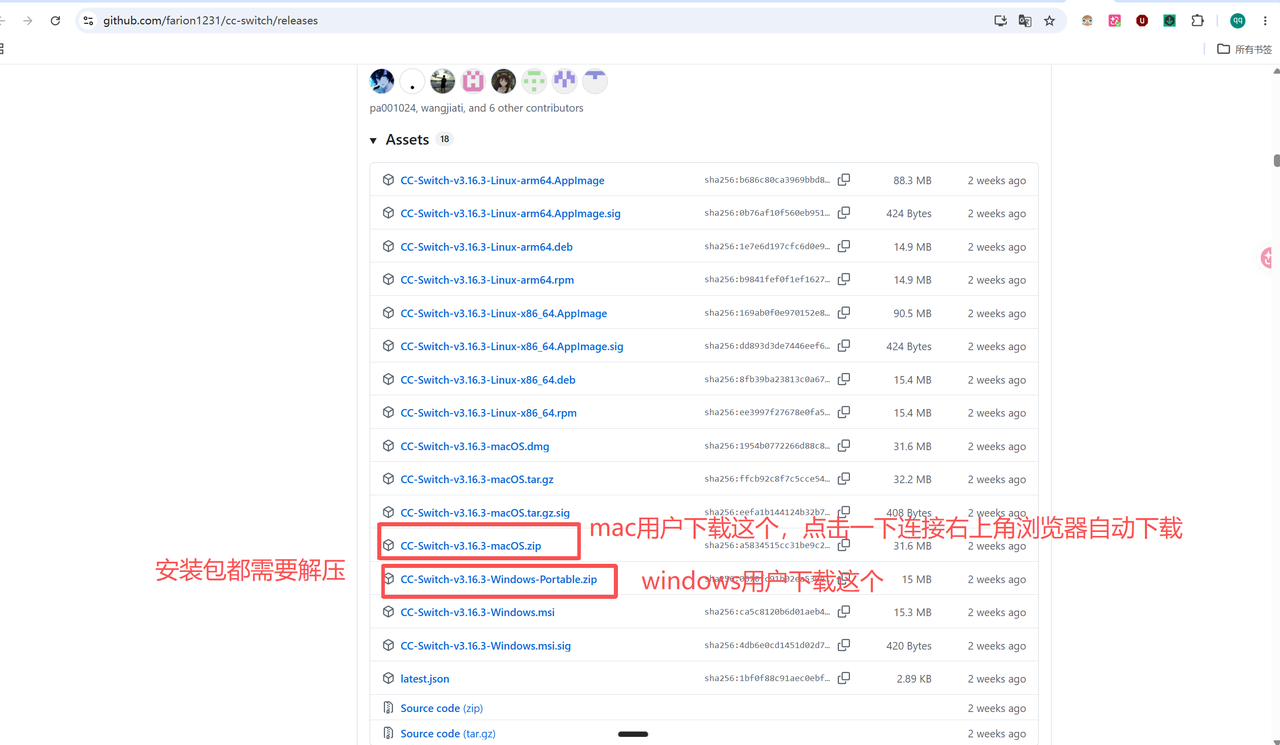Screen dimensions: 1280x745
Task: Click the red U extension icon
Action: (x=1141, y=20)
